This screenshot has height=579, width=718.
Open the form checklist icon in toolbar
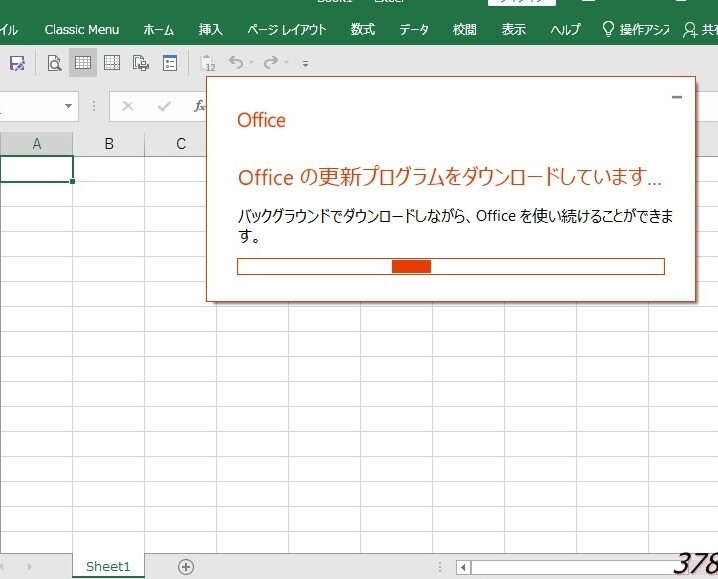pos(170,63)
